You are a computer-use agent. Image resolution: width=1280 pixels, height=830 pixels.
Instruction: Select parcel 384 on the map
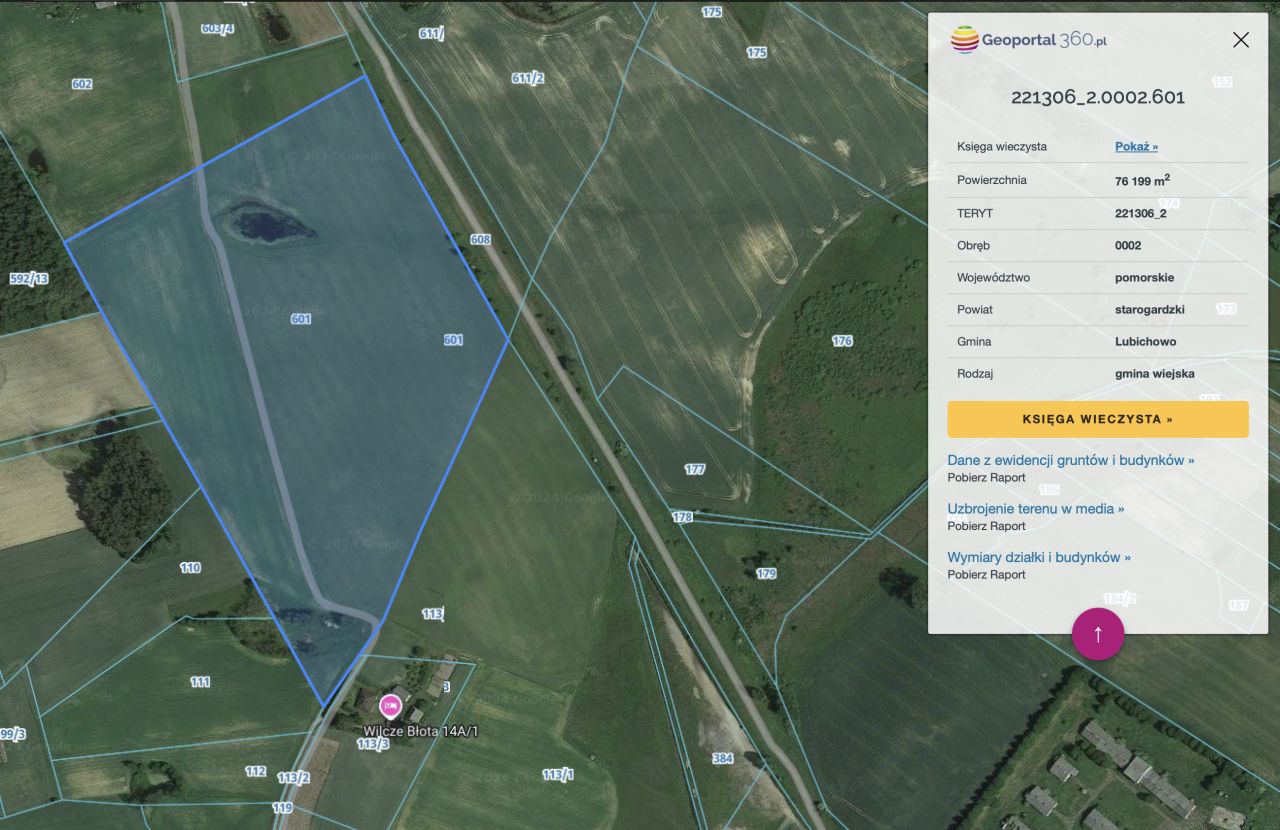tap(722, 758)
